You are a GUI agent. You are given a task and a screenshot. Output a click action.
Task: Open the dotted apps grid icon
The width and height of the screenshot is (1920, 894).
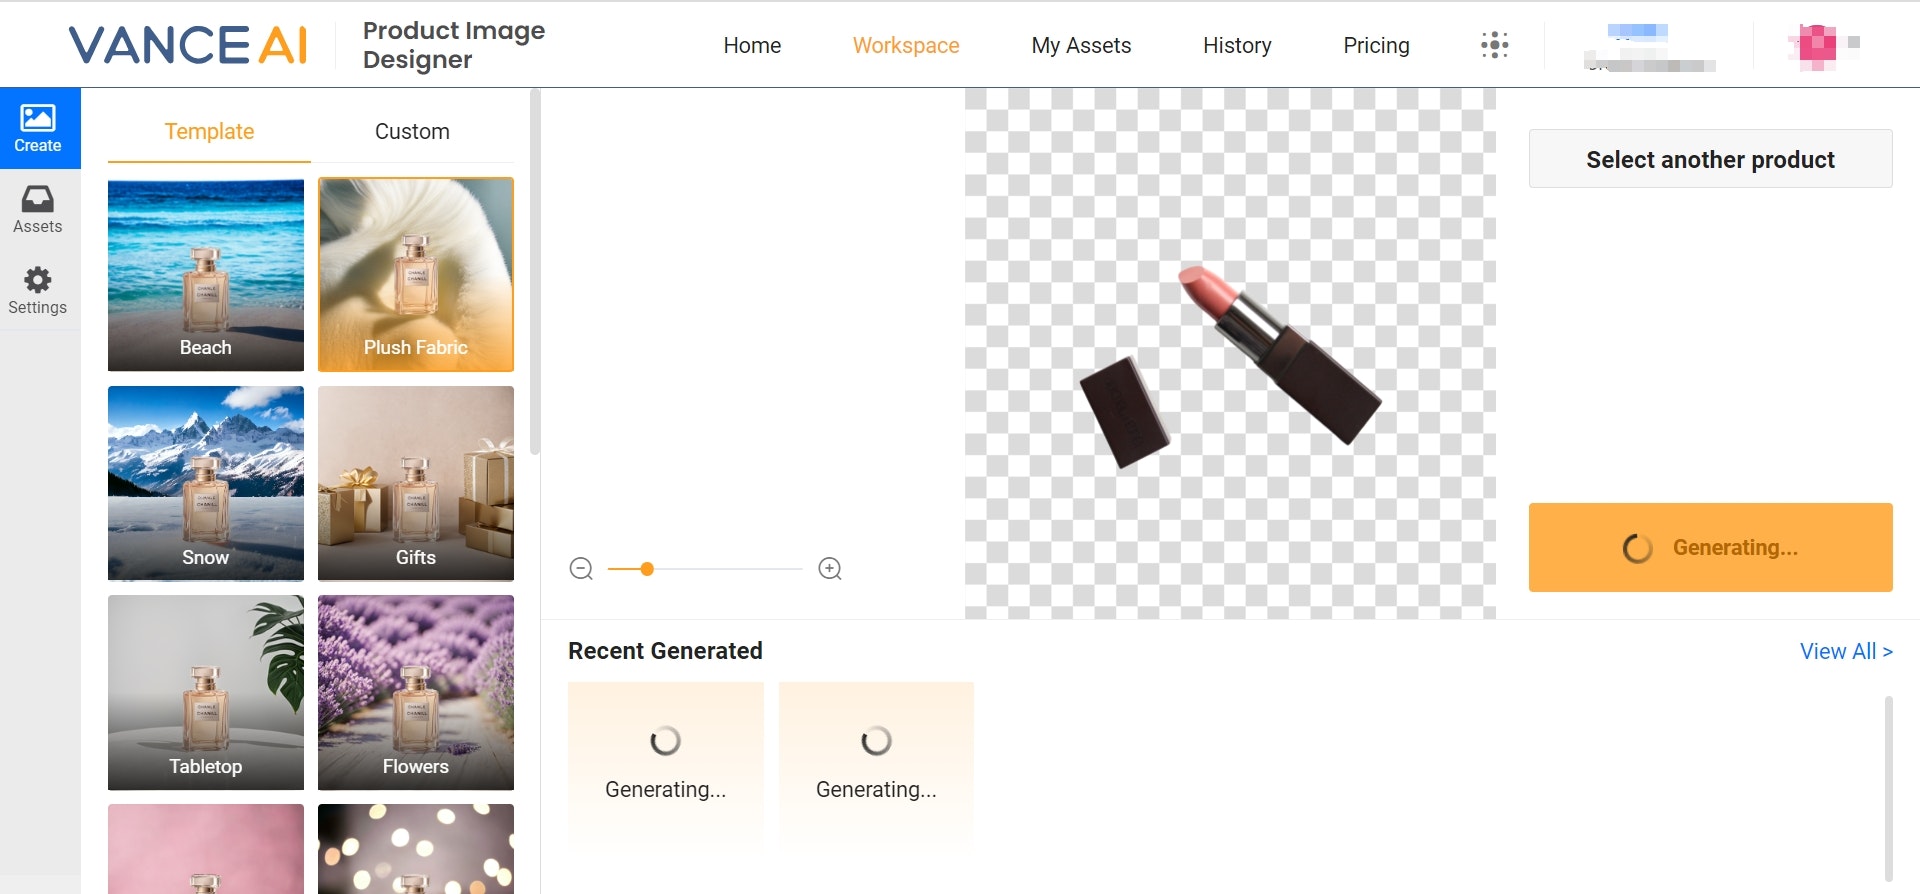point(1494,45)
